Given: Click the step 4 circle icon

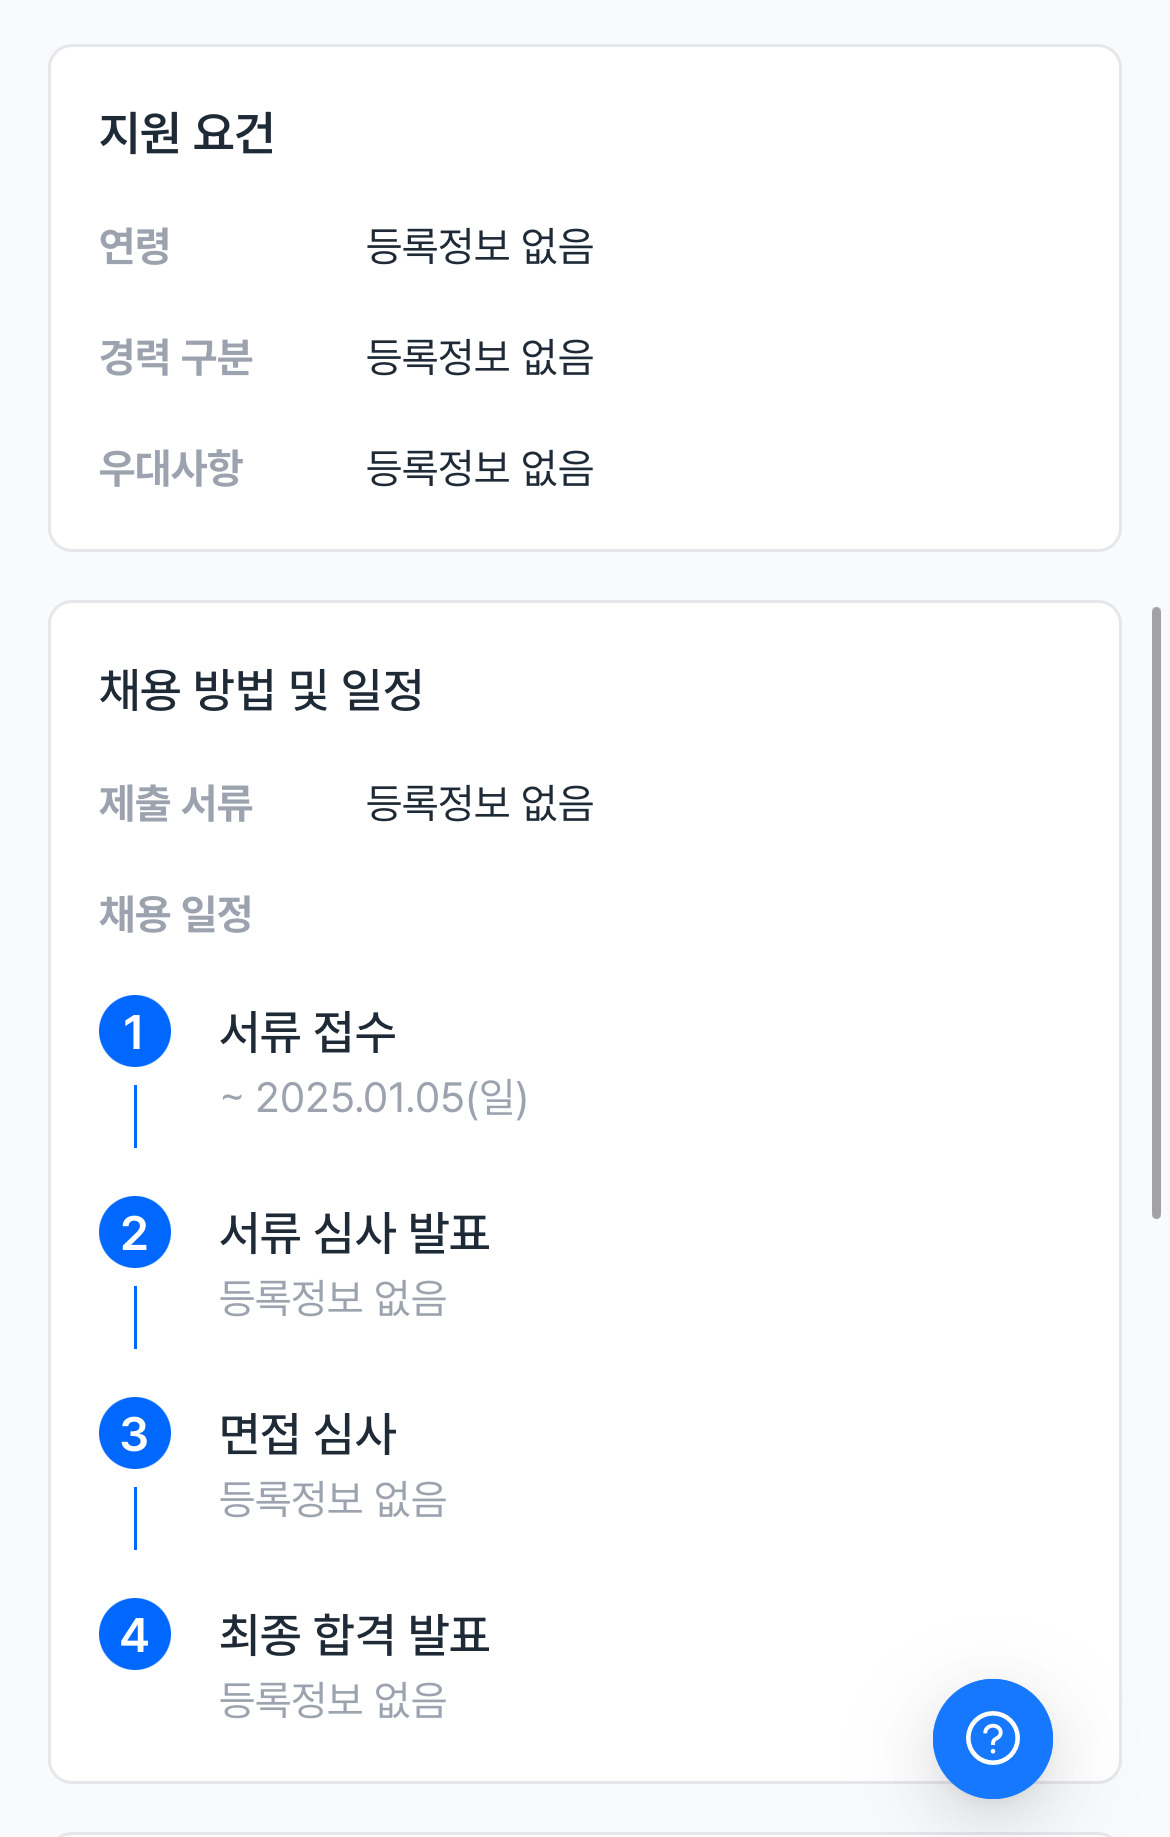Looking at the screenshot, I should 135,1634.
